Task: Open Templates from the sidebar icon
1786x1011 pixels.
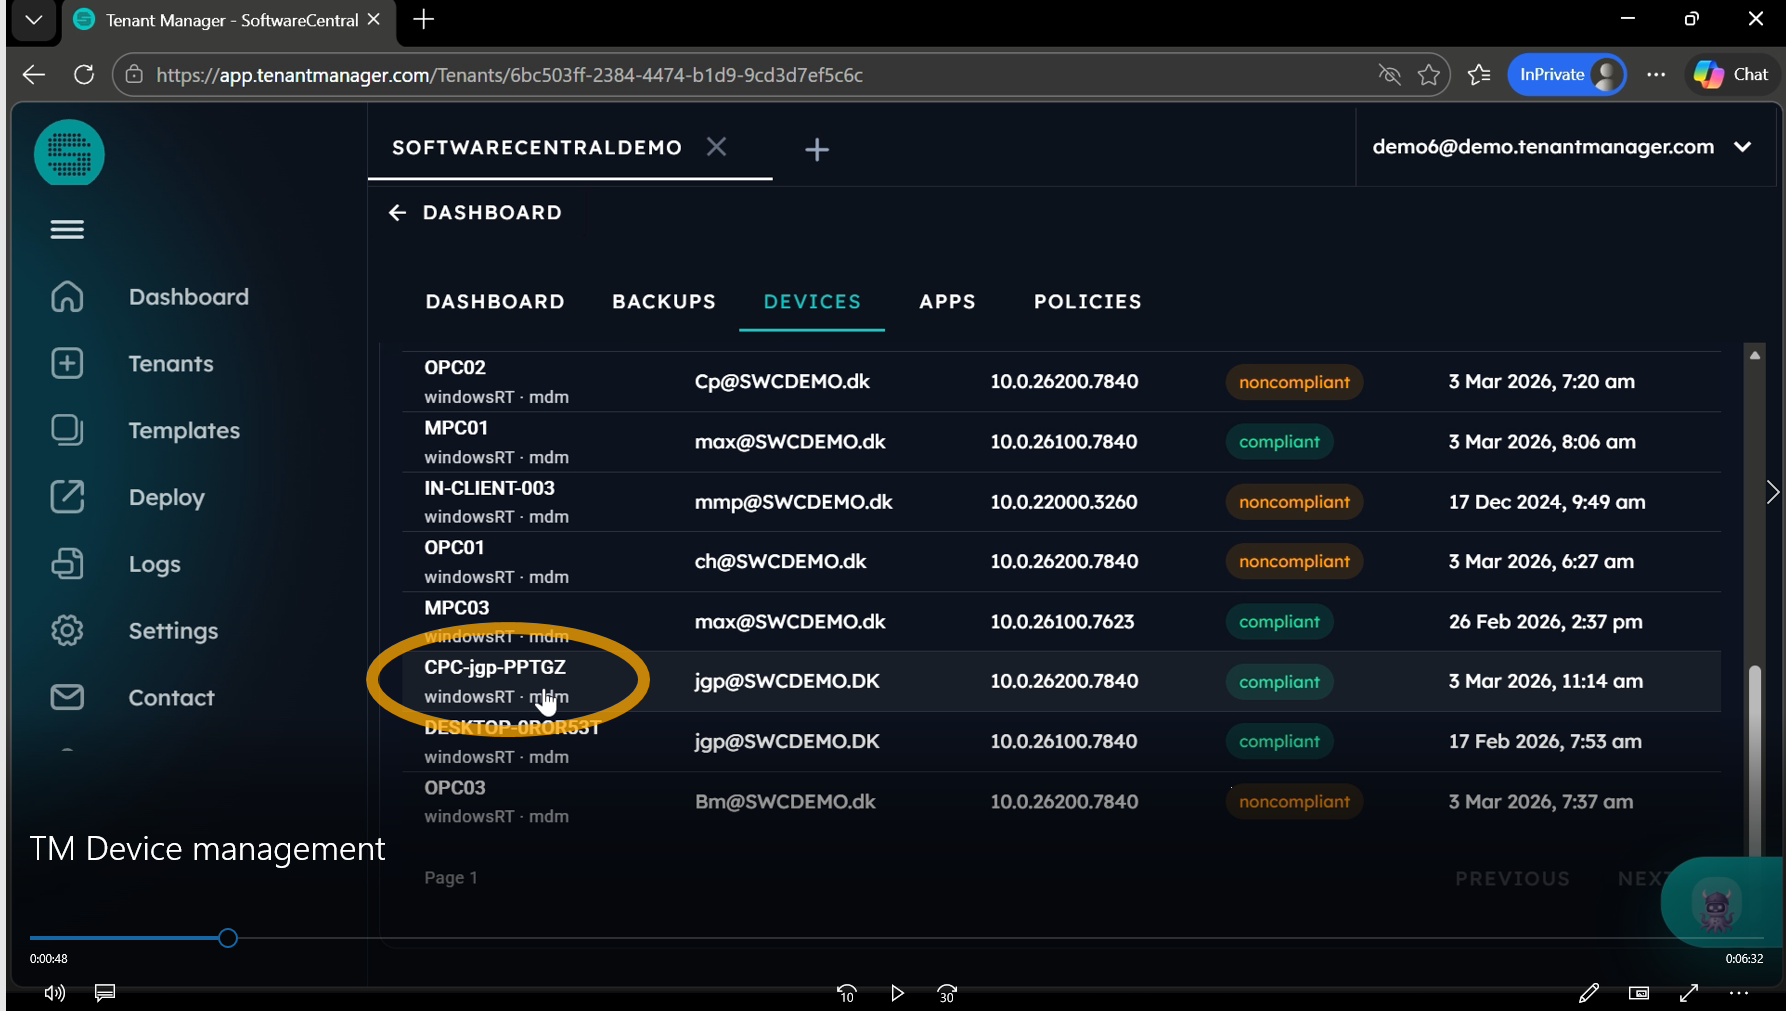Action: 67,430
